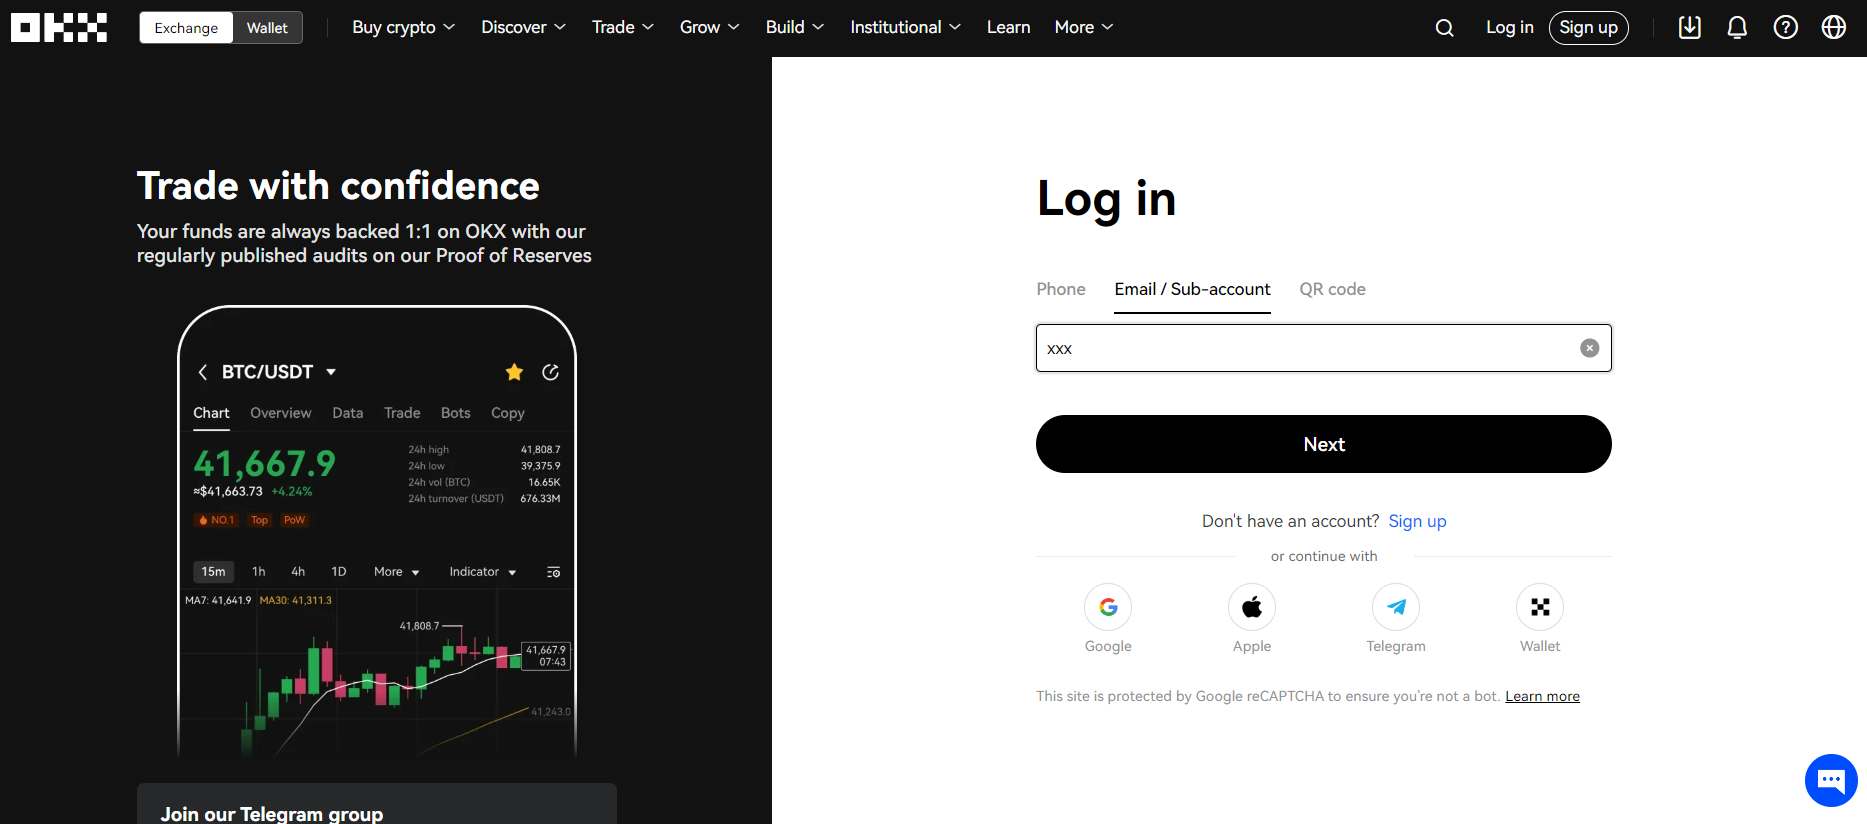Expand the More menu in navbar
The image size is (1867, 824).
[1083, 28]
